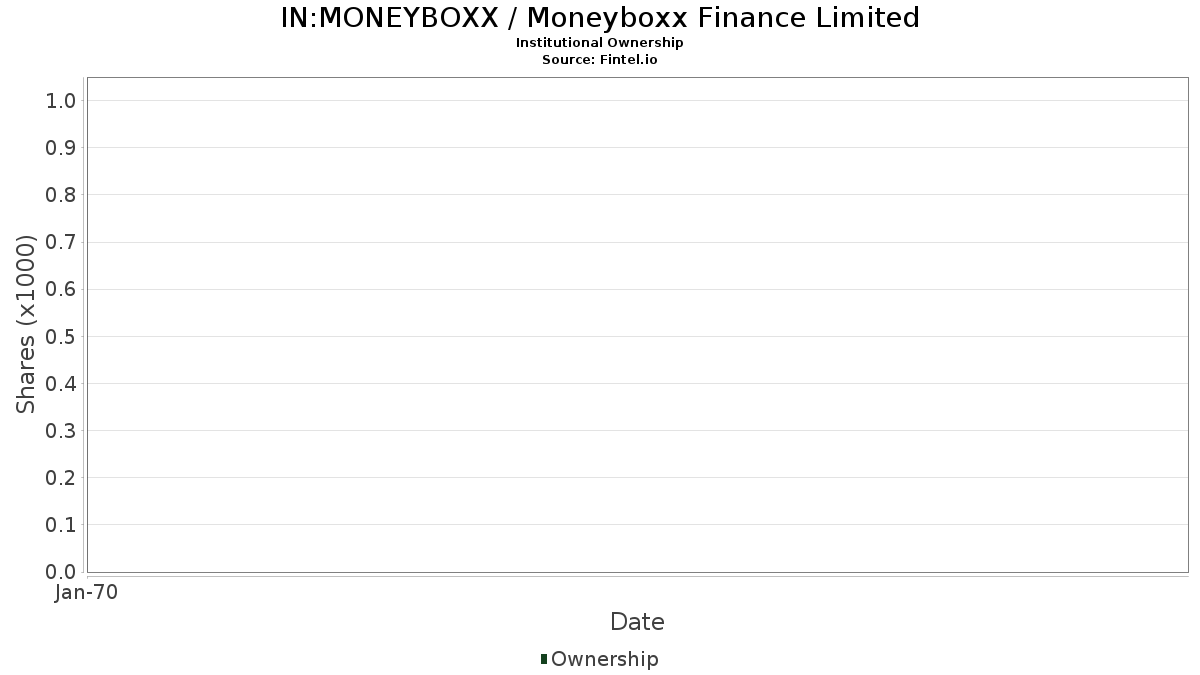The height and width of the screenshot is (675, 1200).
Task: Choose the 0.3 y-axis tick label
Action: (61, 431)
